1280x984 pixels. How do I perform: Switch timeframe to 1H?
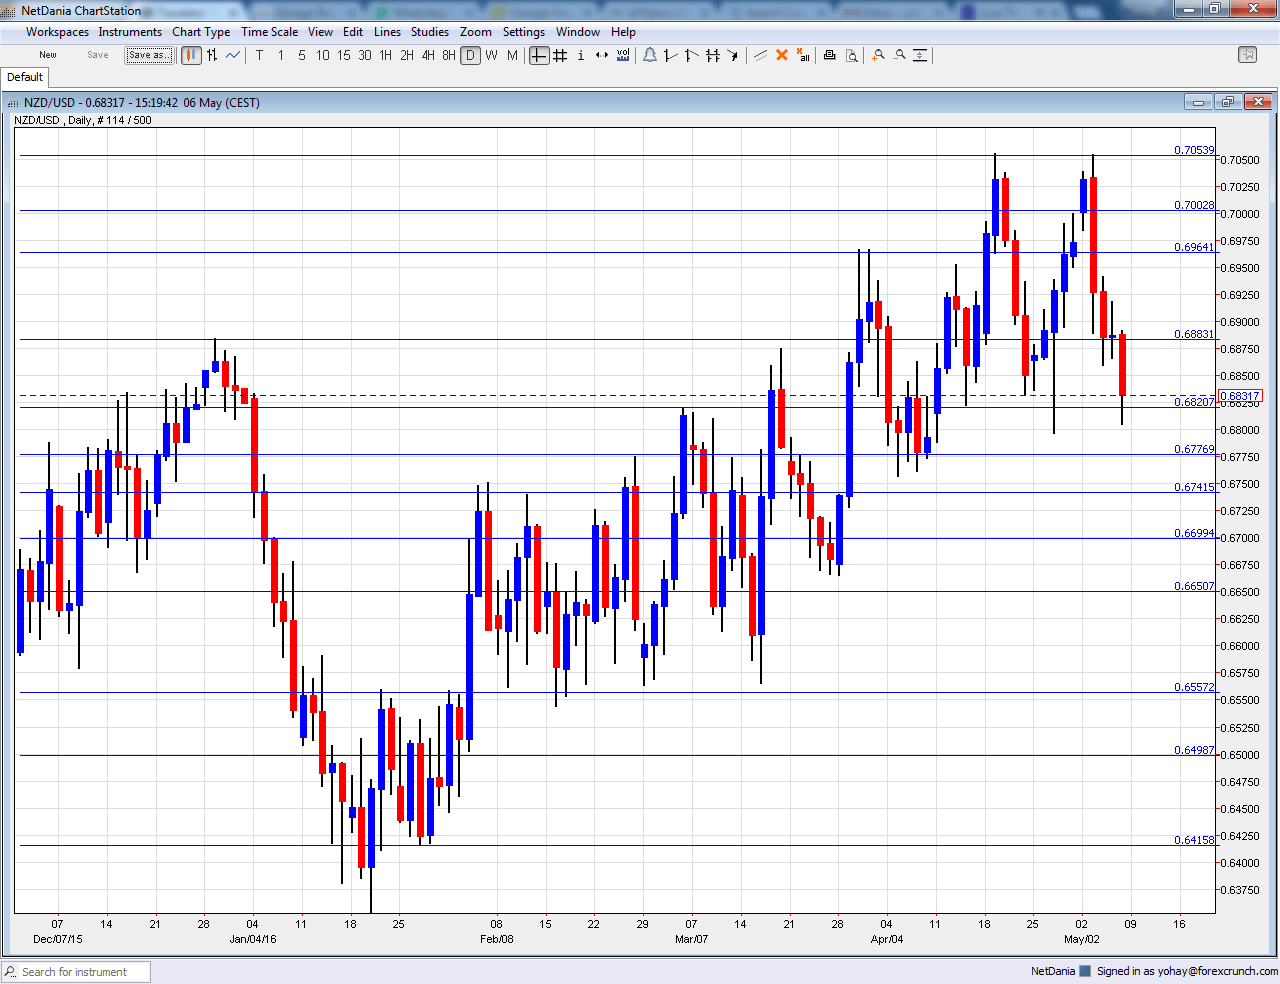pyautogui.click(x=385, y=55)
